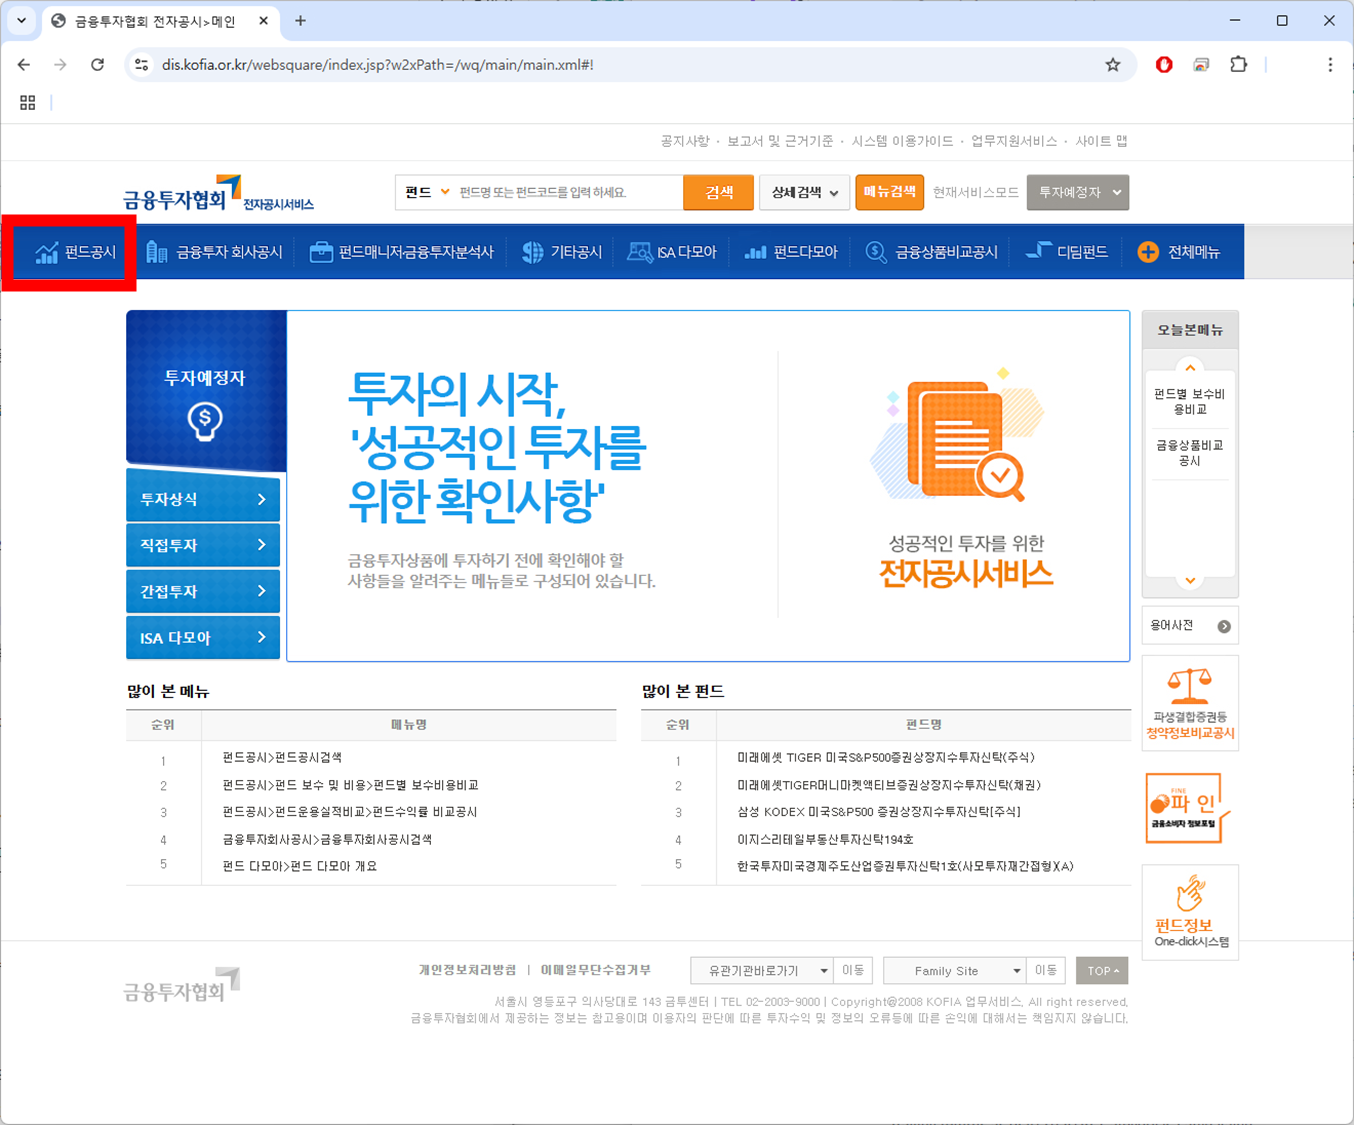Click the 금융투자협회 전자공시서비스 logo
This screenshot has height=1125, width=1354.
219,194
